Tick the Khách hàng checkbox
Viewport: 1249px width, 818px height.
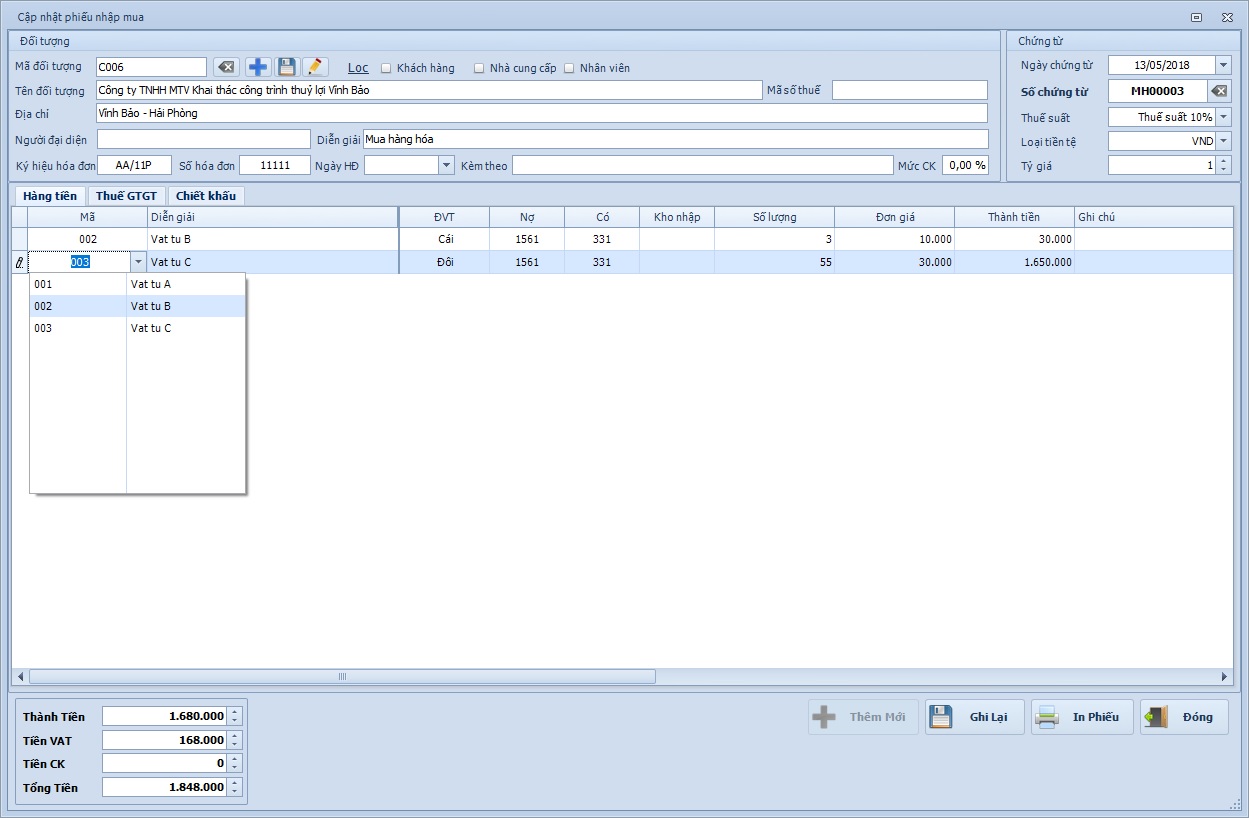tap(386, 68)
